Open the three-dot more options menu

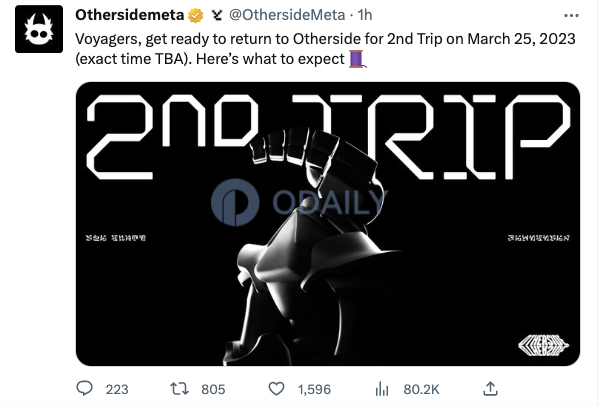571,16
